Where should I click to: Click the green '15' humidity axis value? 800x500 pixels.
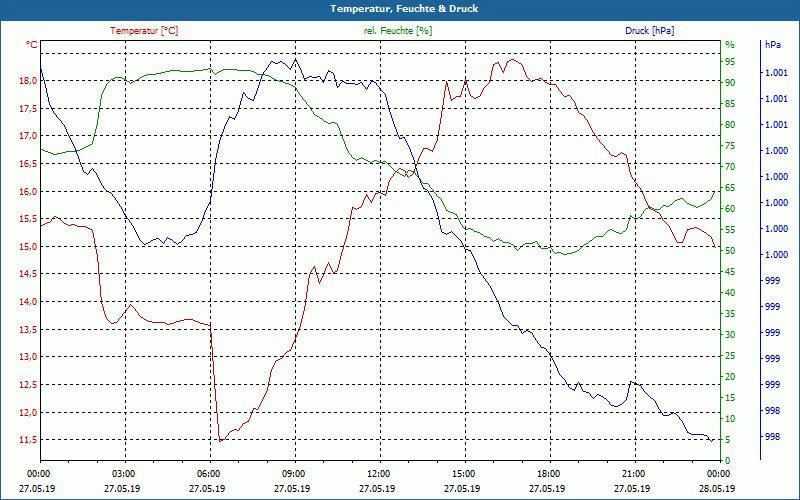coord(730,398)
